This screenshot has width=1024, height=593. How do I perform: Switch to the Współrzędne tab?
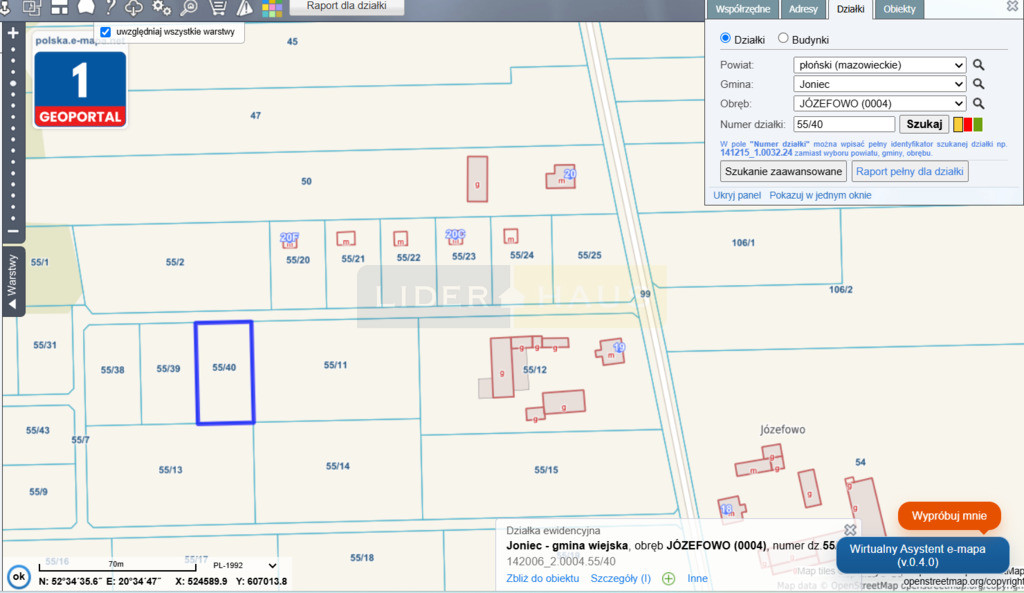click(x=743, y=9)
